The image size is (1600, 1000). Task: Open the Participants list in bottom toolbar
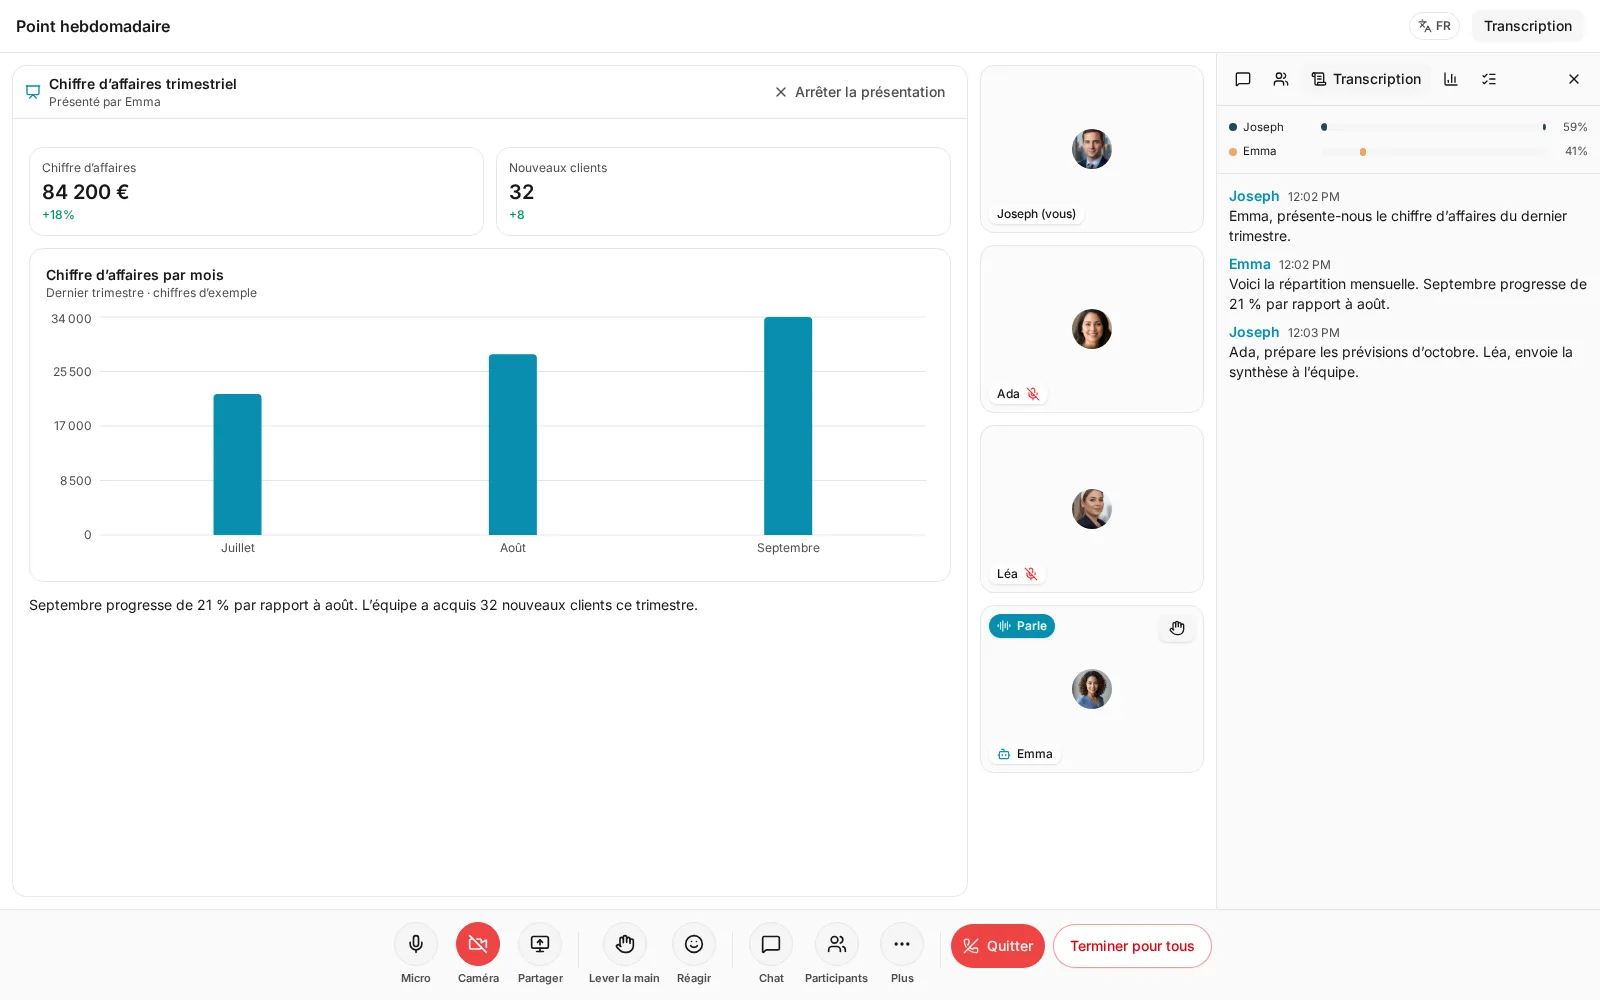[x=837, y=944]
